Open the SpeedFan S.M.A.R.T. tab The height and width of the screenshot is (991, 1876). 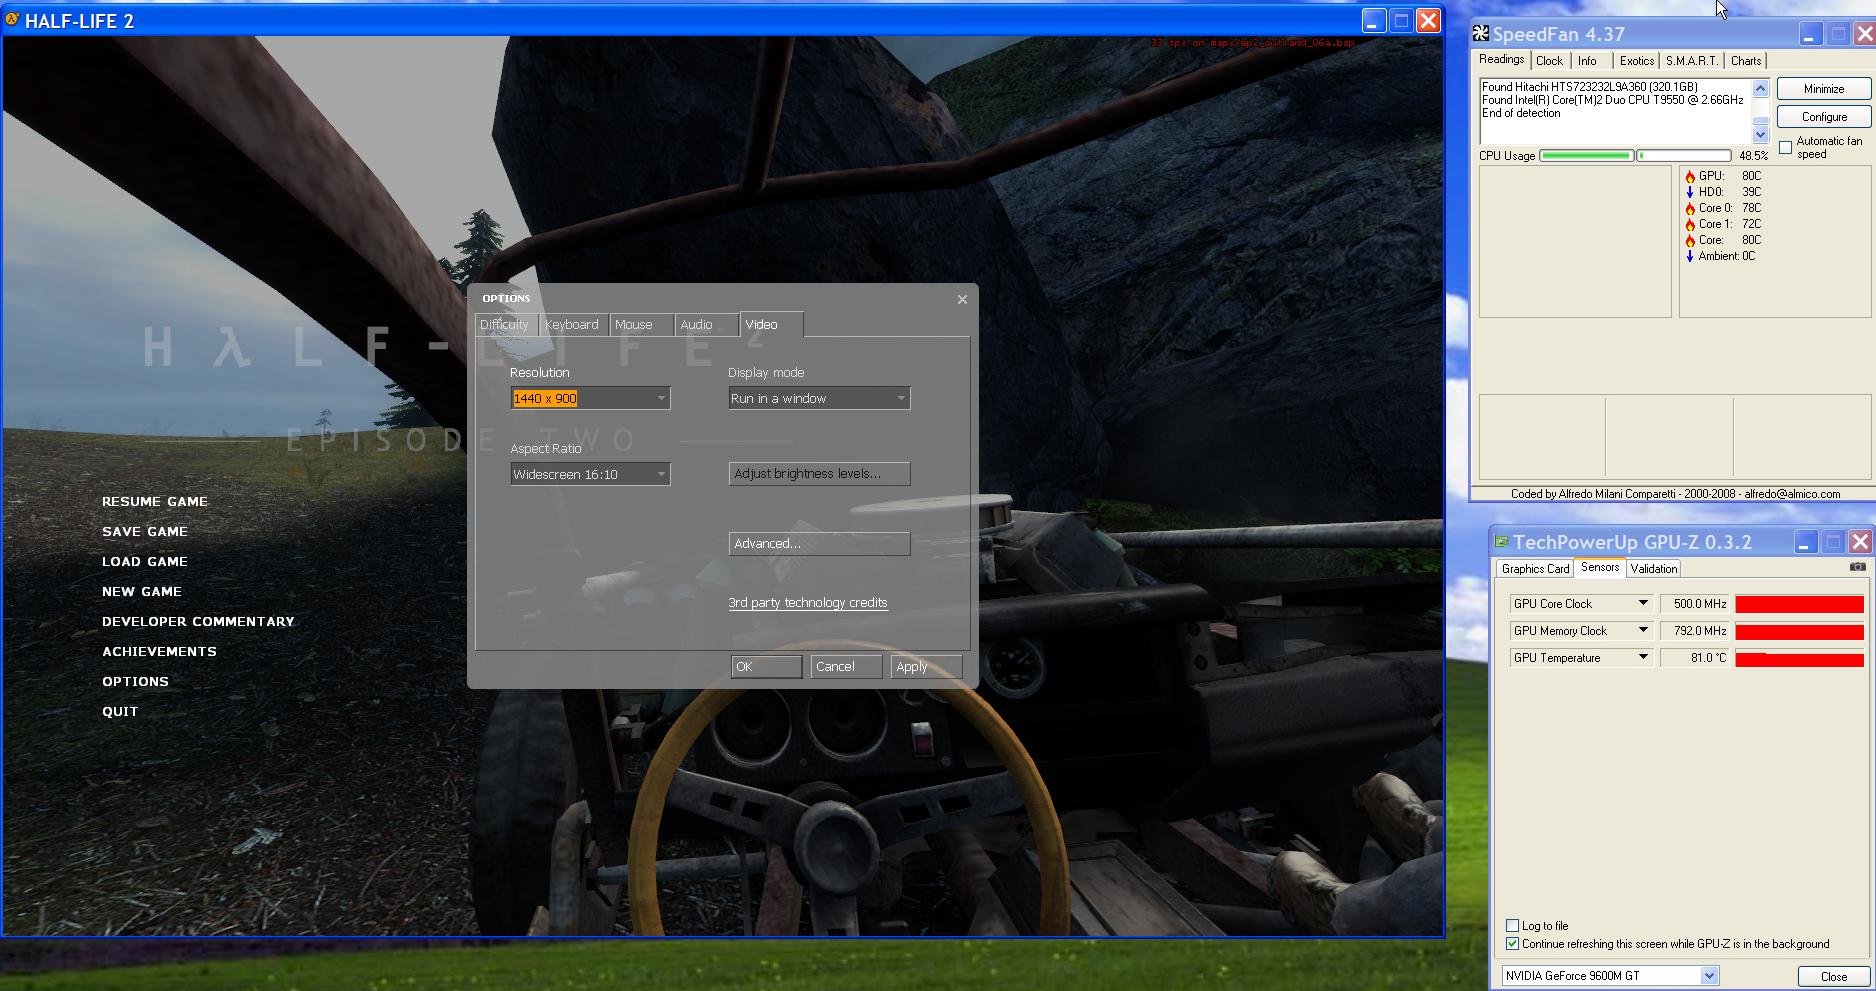(x=1691, y=61)
